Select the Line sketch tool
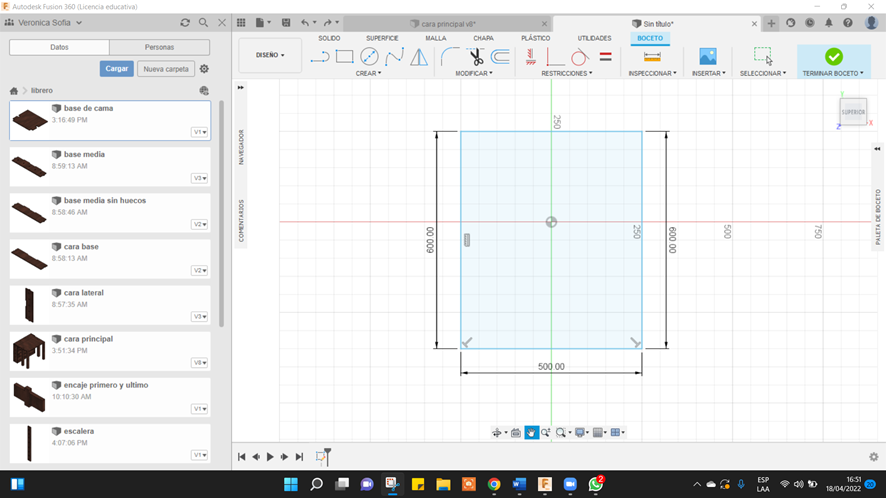The width and height of the screenshot is (886, 498). [x=320, y=57]
